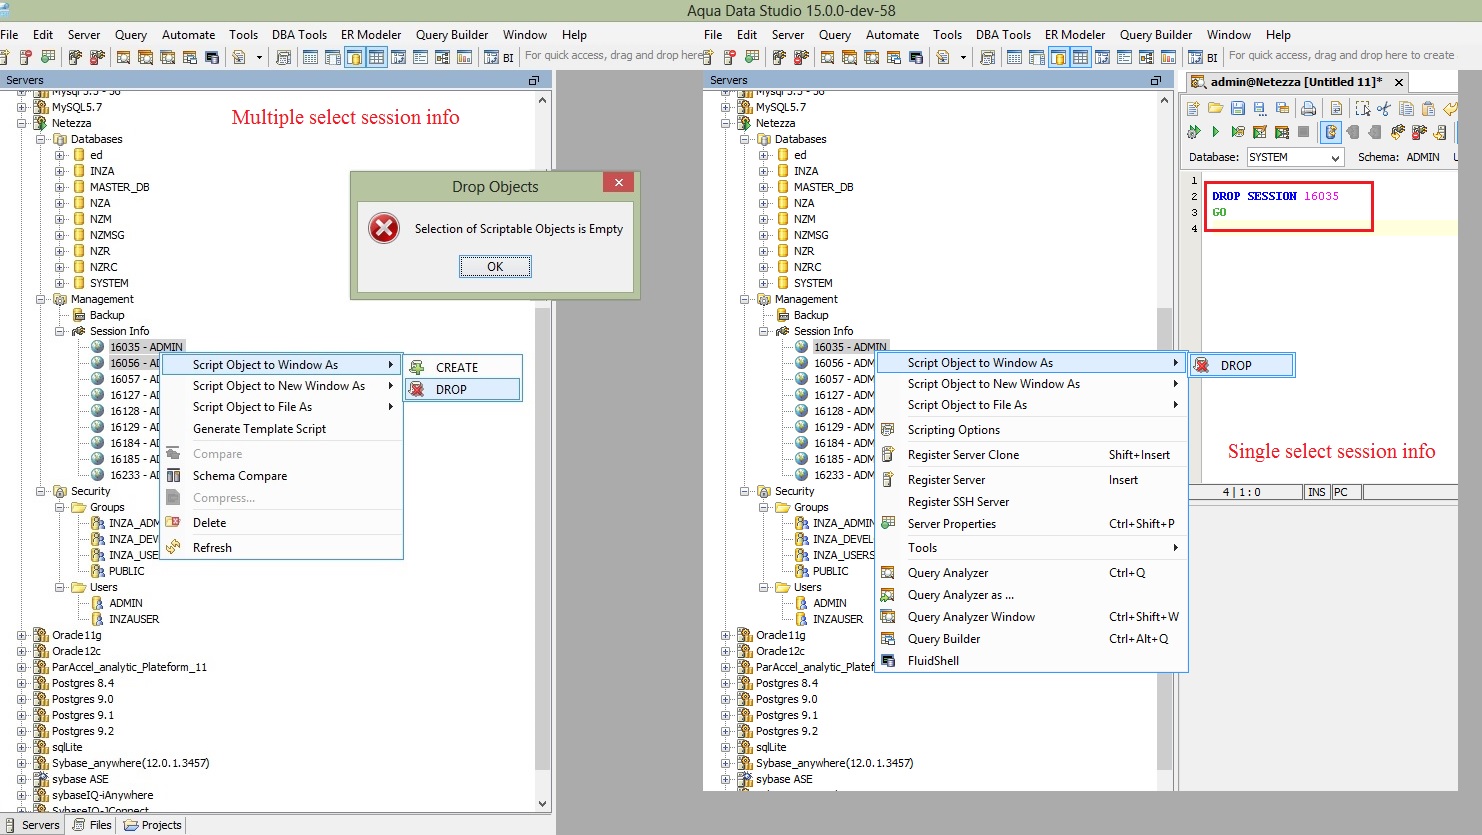Click right tree scrollbar up arrow
The height and width of the screenshot is (835, 1482).
[1164, 101]
